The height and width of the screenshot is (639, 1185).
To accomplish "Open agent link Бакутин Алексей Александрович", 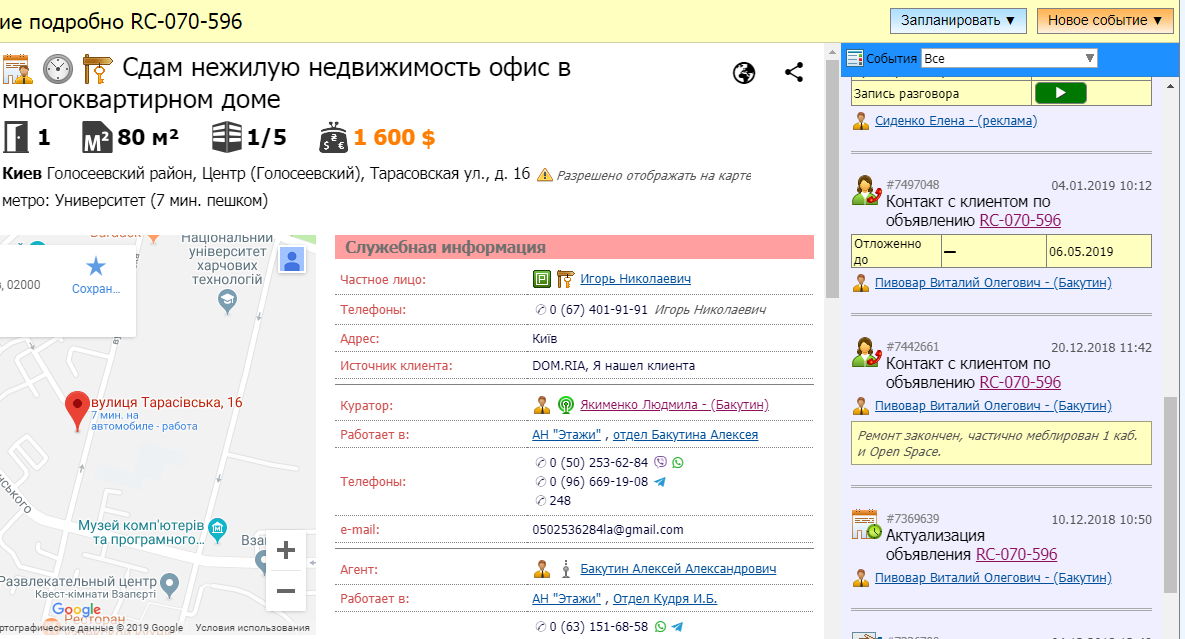I will [678, 569].
